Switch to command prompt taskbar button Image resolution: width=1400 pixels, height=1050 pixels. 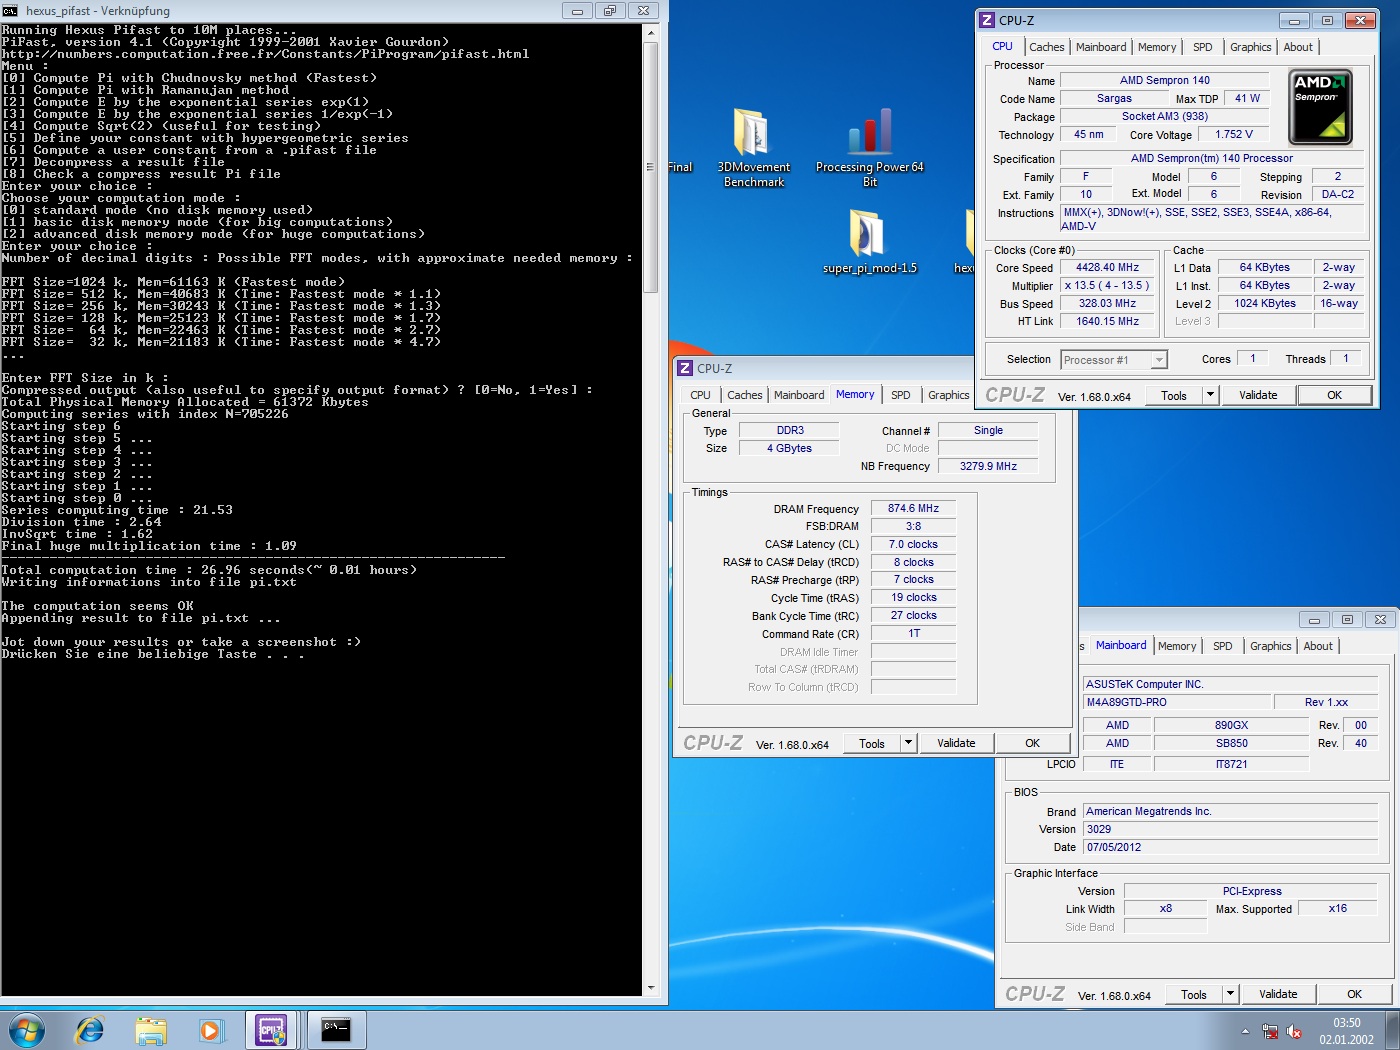coord(336,1030)
